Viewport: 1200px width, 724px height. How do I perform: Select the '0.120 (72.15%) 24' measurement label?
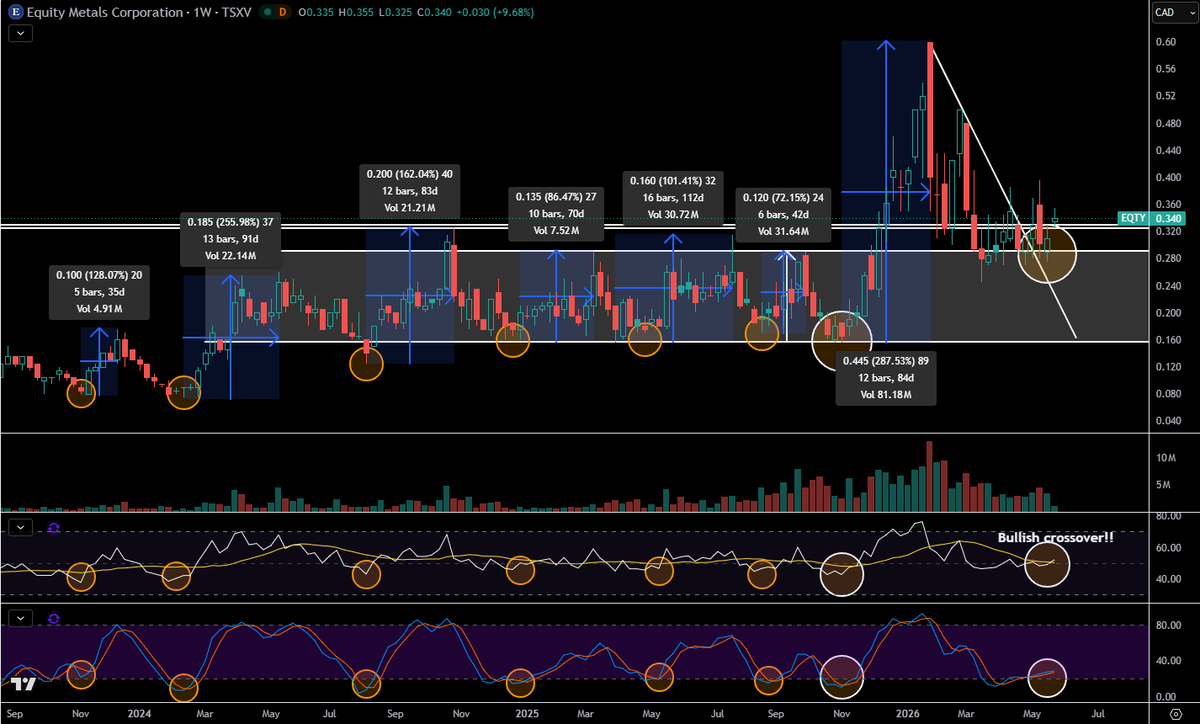[x=784, y=214]
